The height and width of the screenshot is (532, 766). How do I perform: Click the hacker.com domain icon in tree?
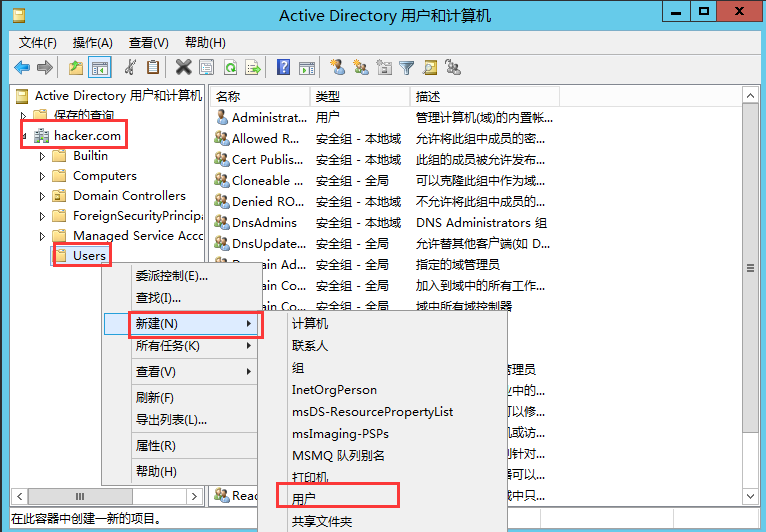coord(42,135)
